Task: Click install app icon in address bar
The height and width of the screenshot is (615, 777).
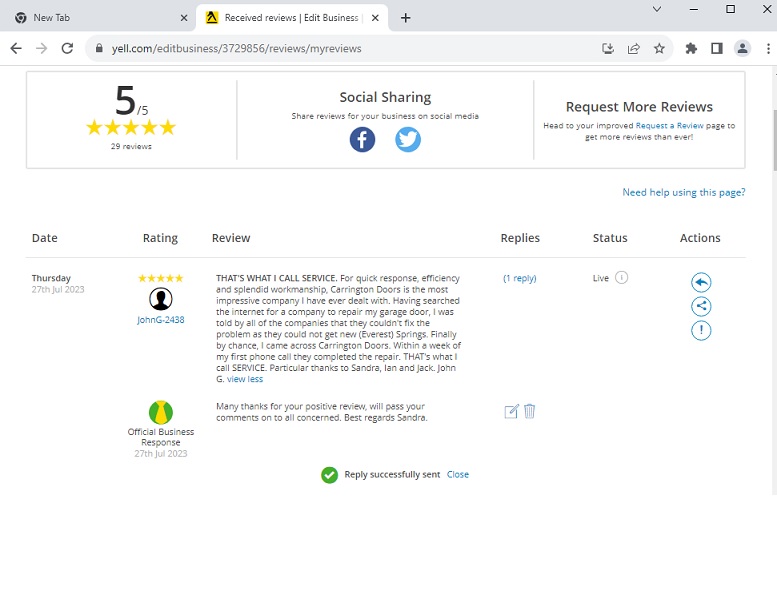Action: point(608,48)
